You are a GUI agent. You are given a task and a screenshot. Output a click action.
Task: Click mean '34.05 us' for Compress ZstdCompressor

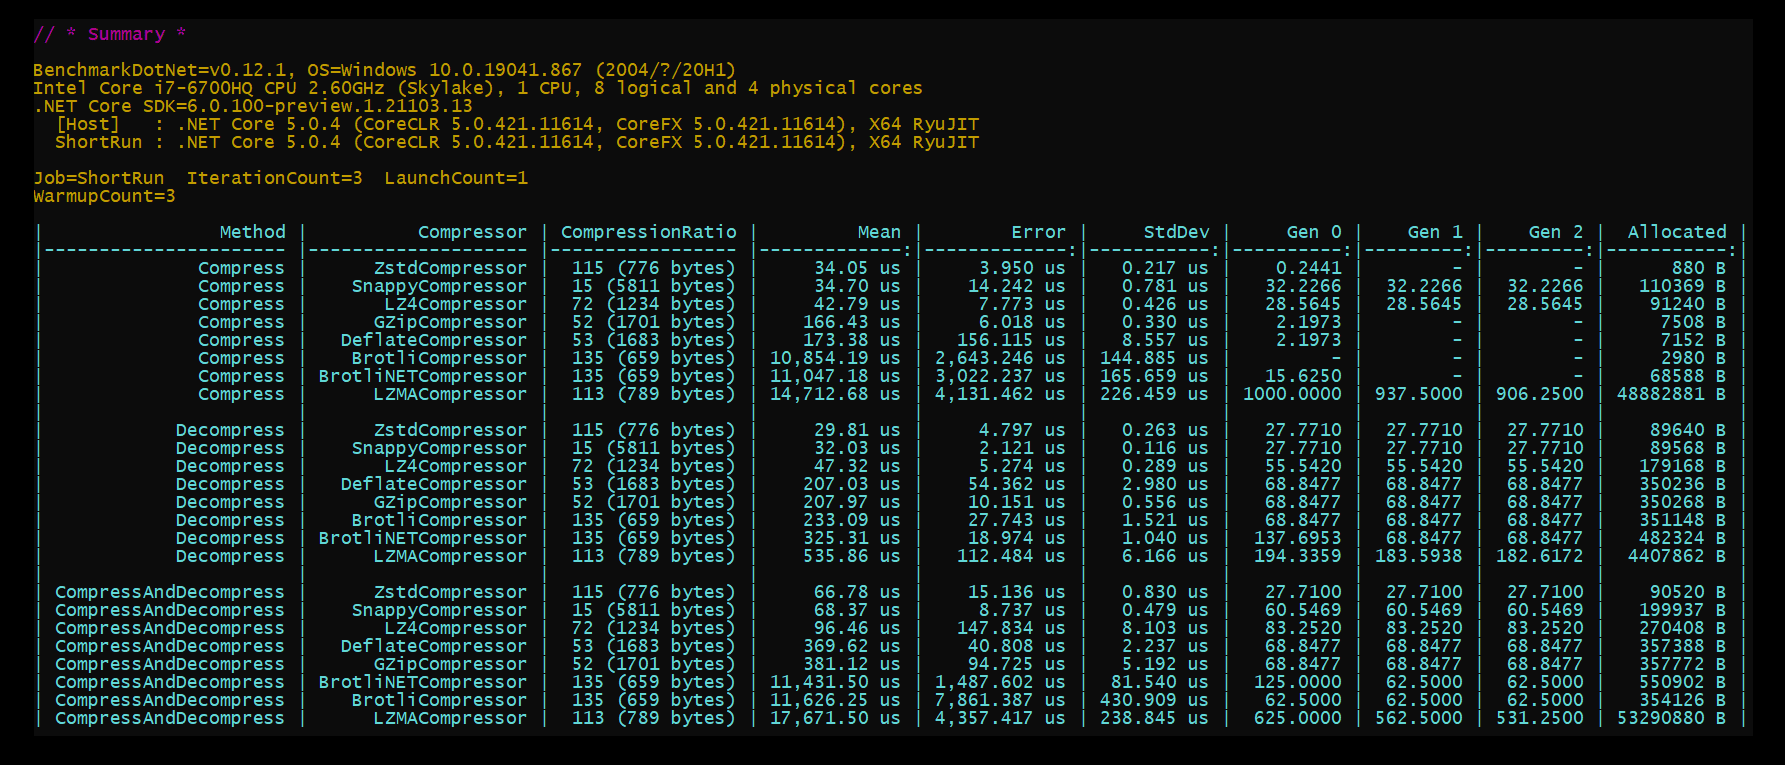coord(857,268)
